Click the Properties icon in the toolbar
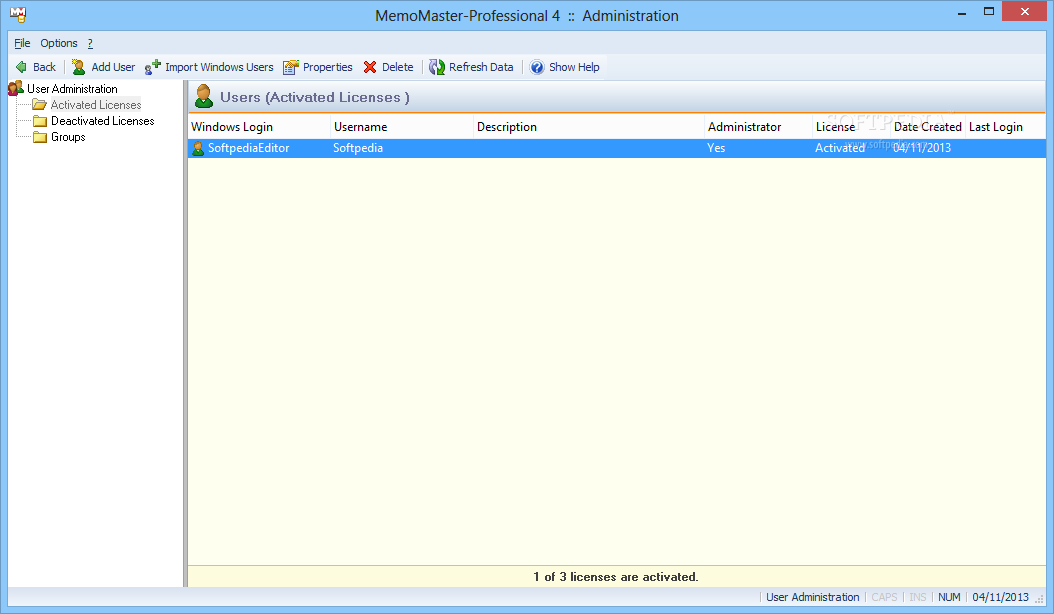 290,67
